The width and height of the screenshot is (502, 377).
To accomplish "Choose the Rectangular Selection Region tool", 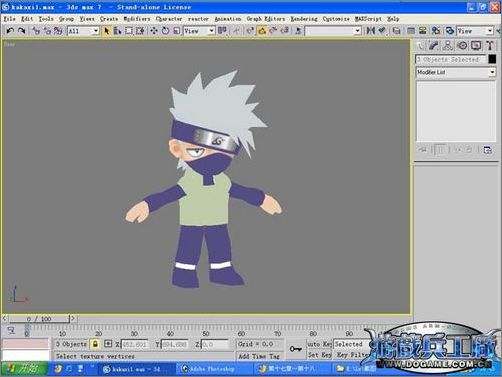I will click(x=129, y=31).
